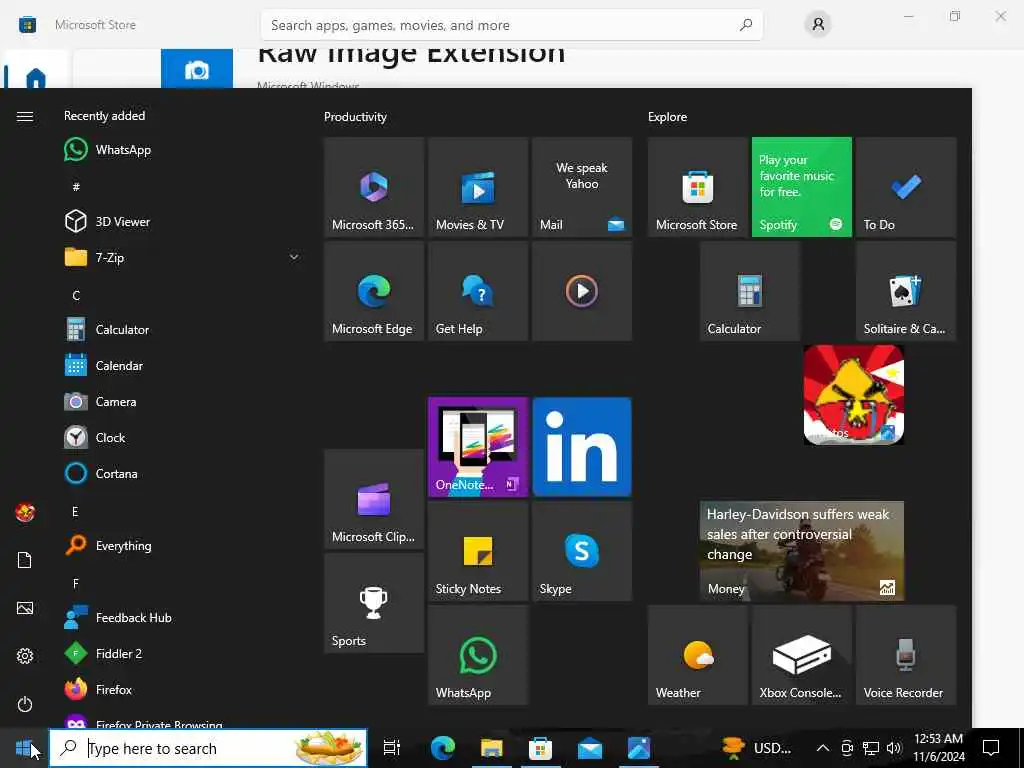Open Microsoft Clipchamp tile

374,499
